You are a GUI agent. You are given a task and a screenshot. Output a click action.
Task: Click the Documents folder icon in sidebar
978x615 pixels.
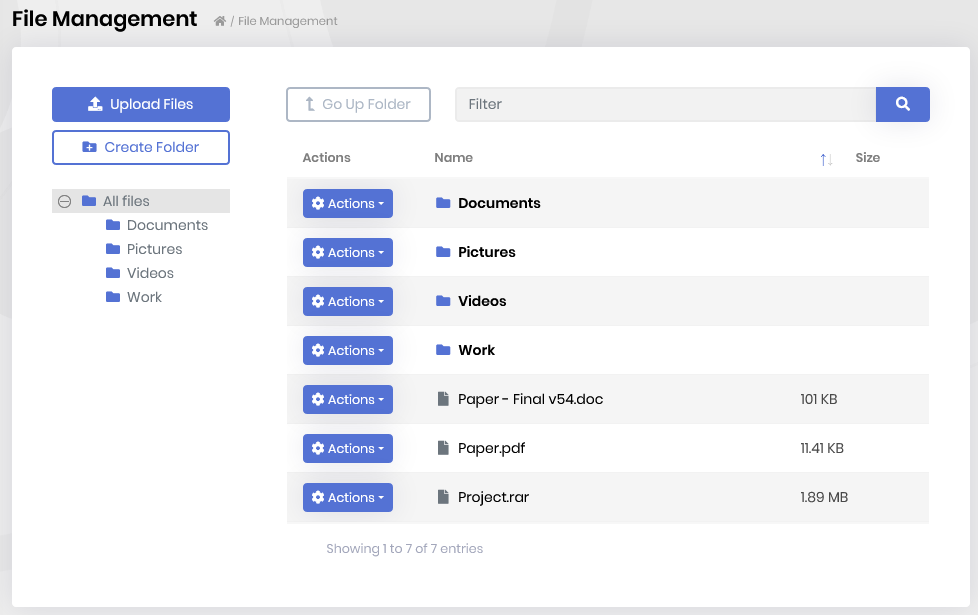(113, 225)
